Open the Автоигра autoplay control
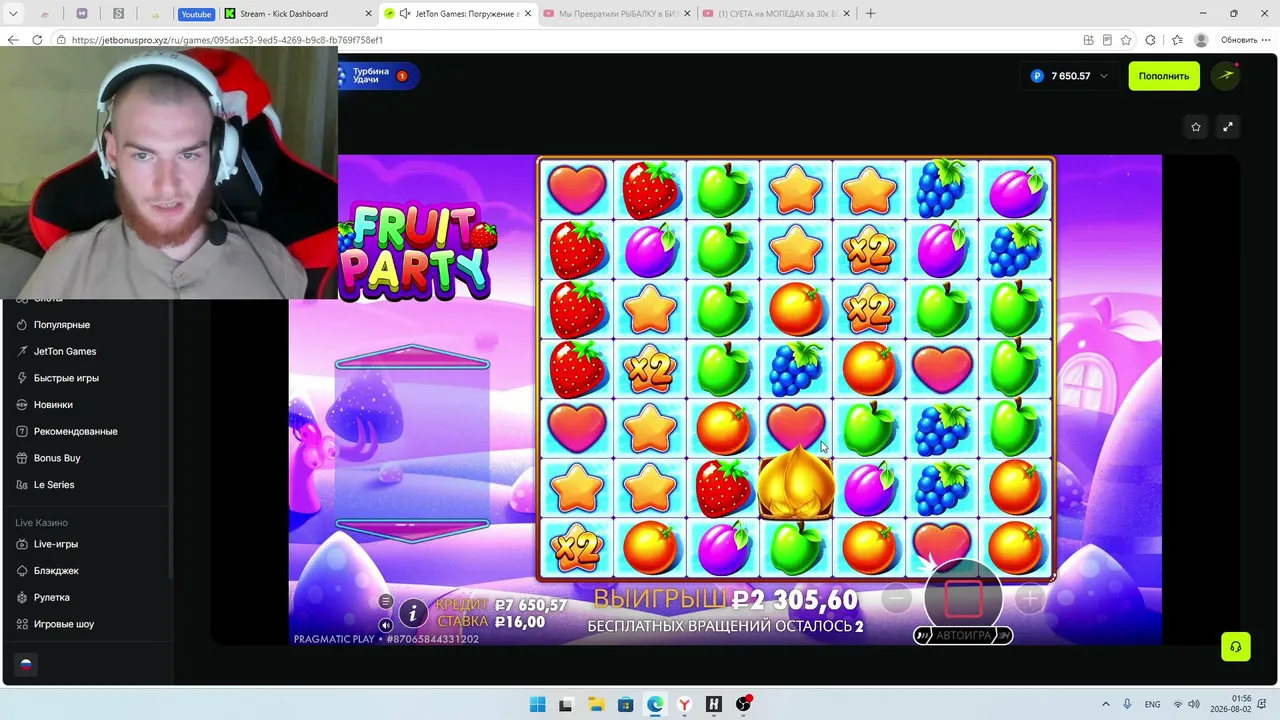 point(963,635)
